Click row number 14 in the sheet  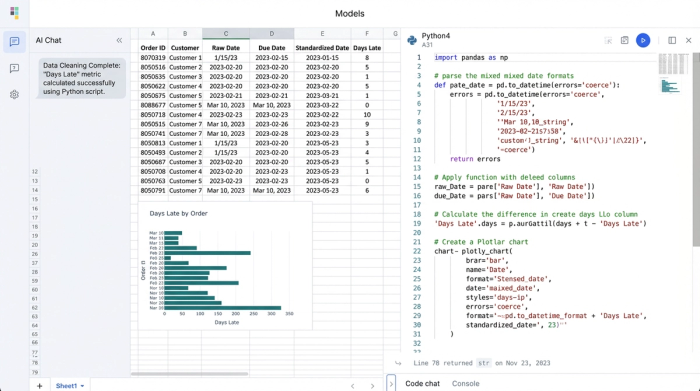pyautogui.click(x=35, y=190)
